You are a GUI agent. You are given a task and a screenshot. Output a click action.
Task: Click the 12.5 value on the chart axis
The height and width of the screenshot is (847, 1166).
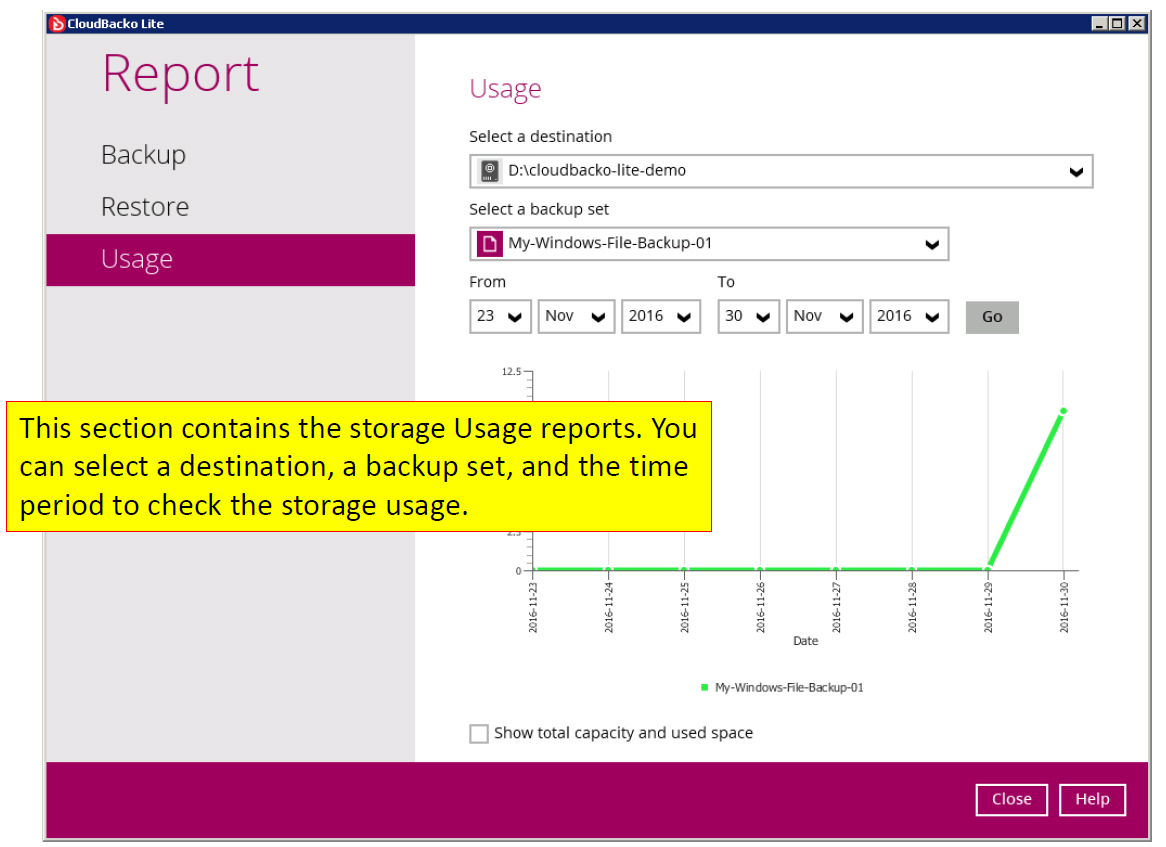pyautogui.click(x=512, y=372)
